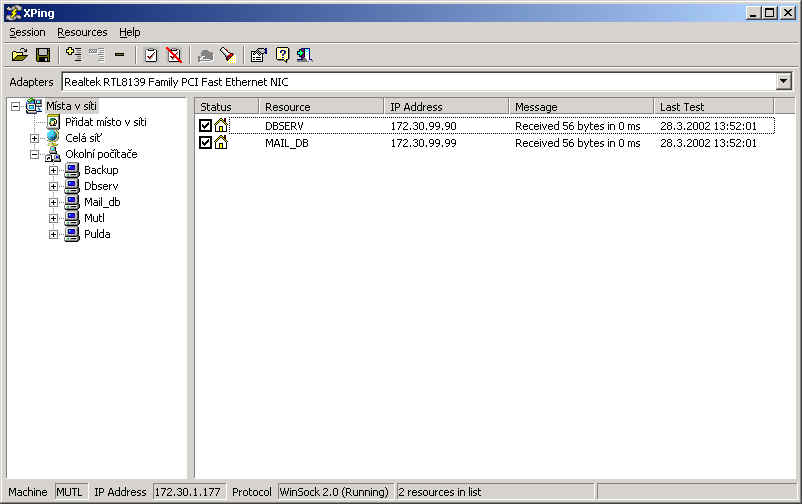Uncheck all via crossed-out clipboard icon
The height and width of the screenshot is (504, 802).
tap(174, 55)
